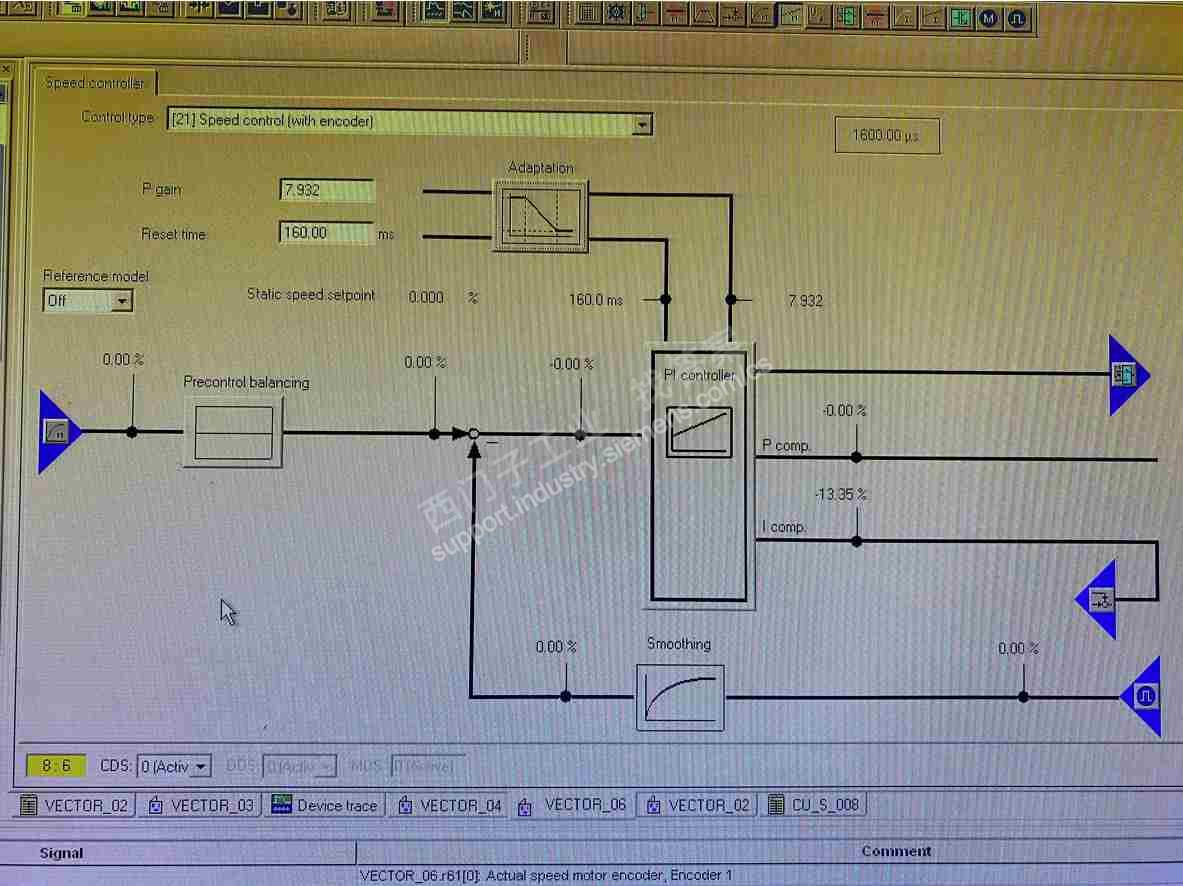The width and height of the screenshot is (1183, 886).
Task: Click the 8 : 6 status indicator
Action: pyautogui.click(x=56, y=766)
